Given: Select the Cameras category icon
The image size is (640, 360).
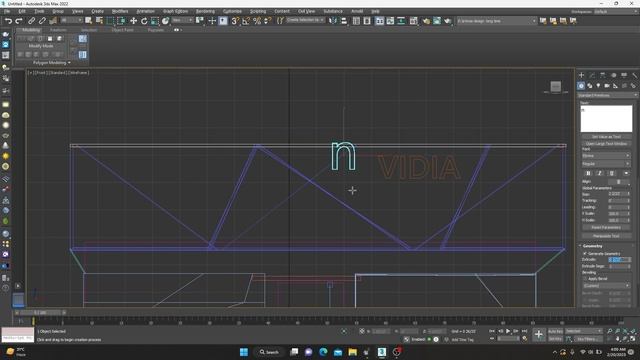Looking at the screenshot, I should pyautogui.click(x=607, y=86).
